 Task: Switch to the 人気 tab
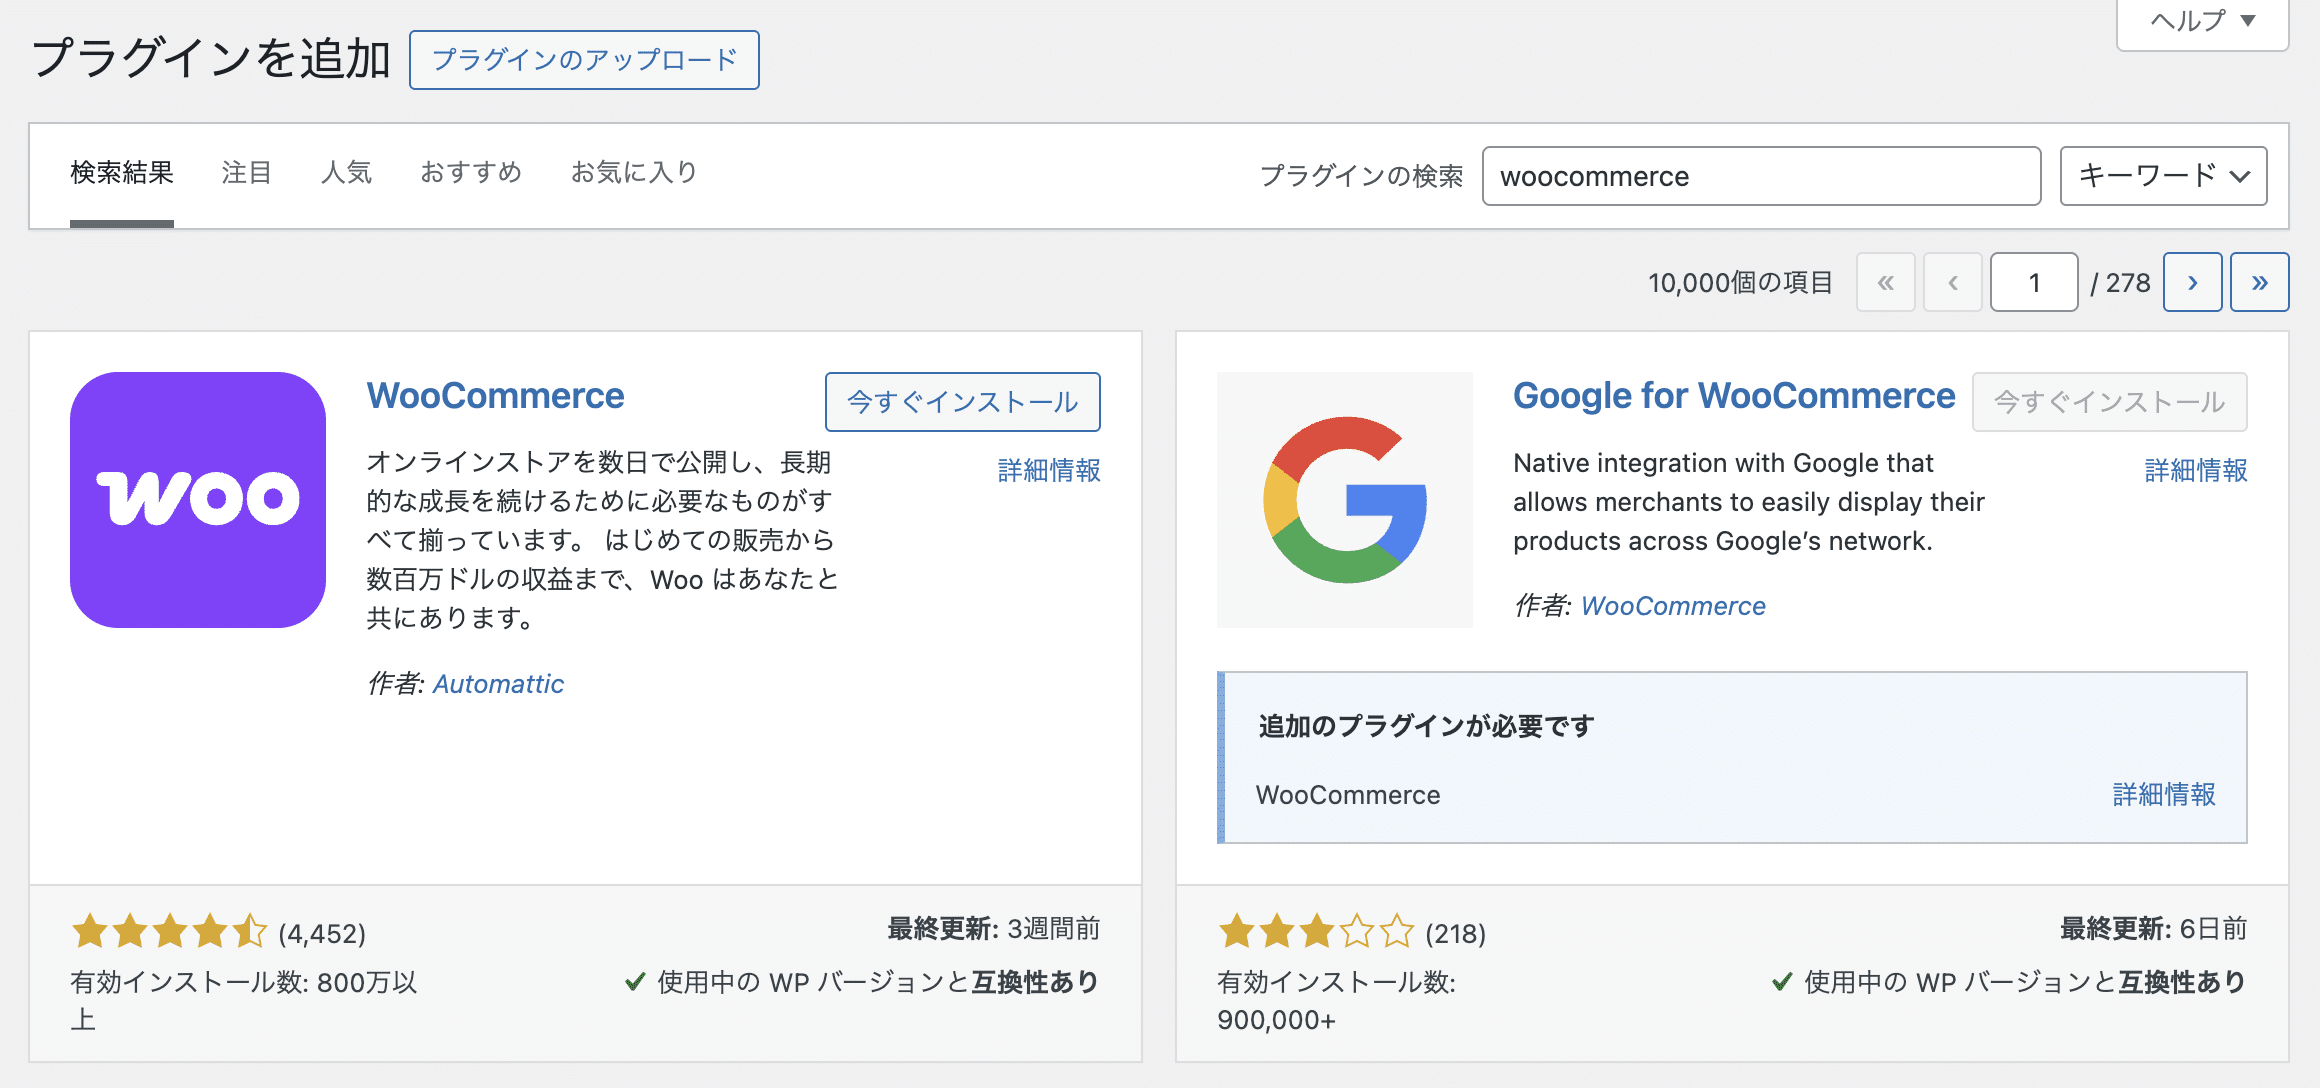point(346,172)
